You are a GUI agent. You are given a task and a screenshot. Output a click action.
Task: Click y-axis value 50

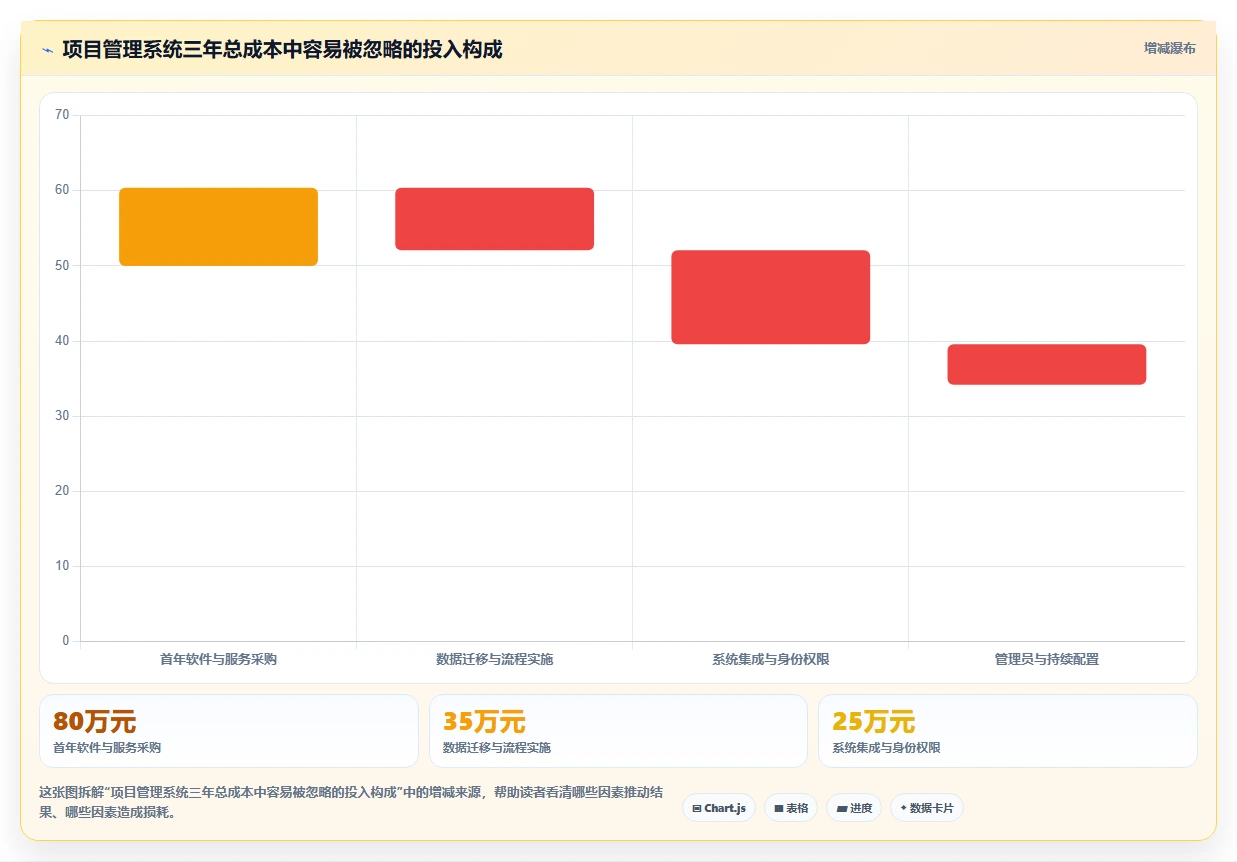click(x=62, y=265)
